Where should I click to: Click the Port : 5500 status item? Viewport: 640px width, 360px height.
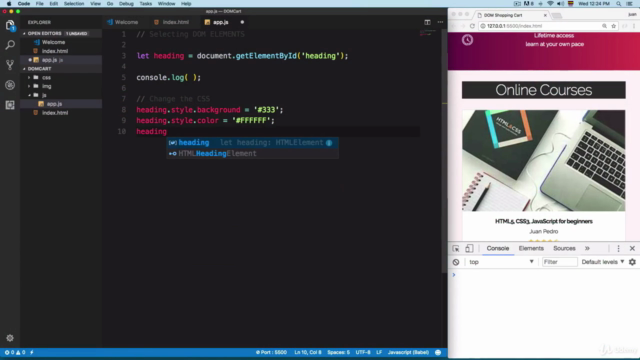(x=271, y=352)
